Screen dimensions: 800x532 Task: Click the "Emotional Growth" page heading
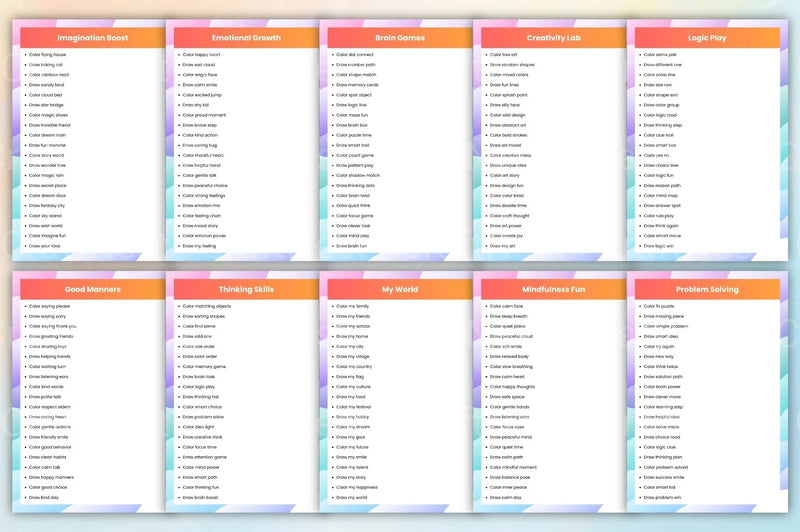point(246,38)
